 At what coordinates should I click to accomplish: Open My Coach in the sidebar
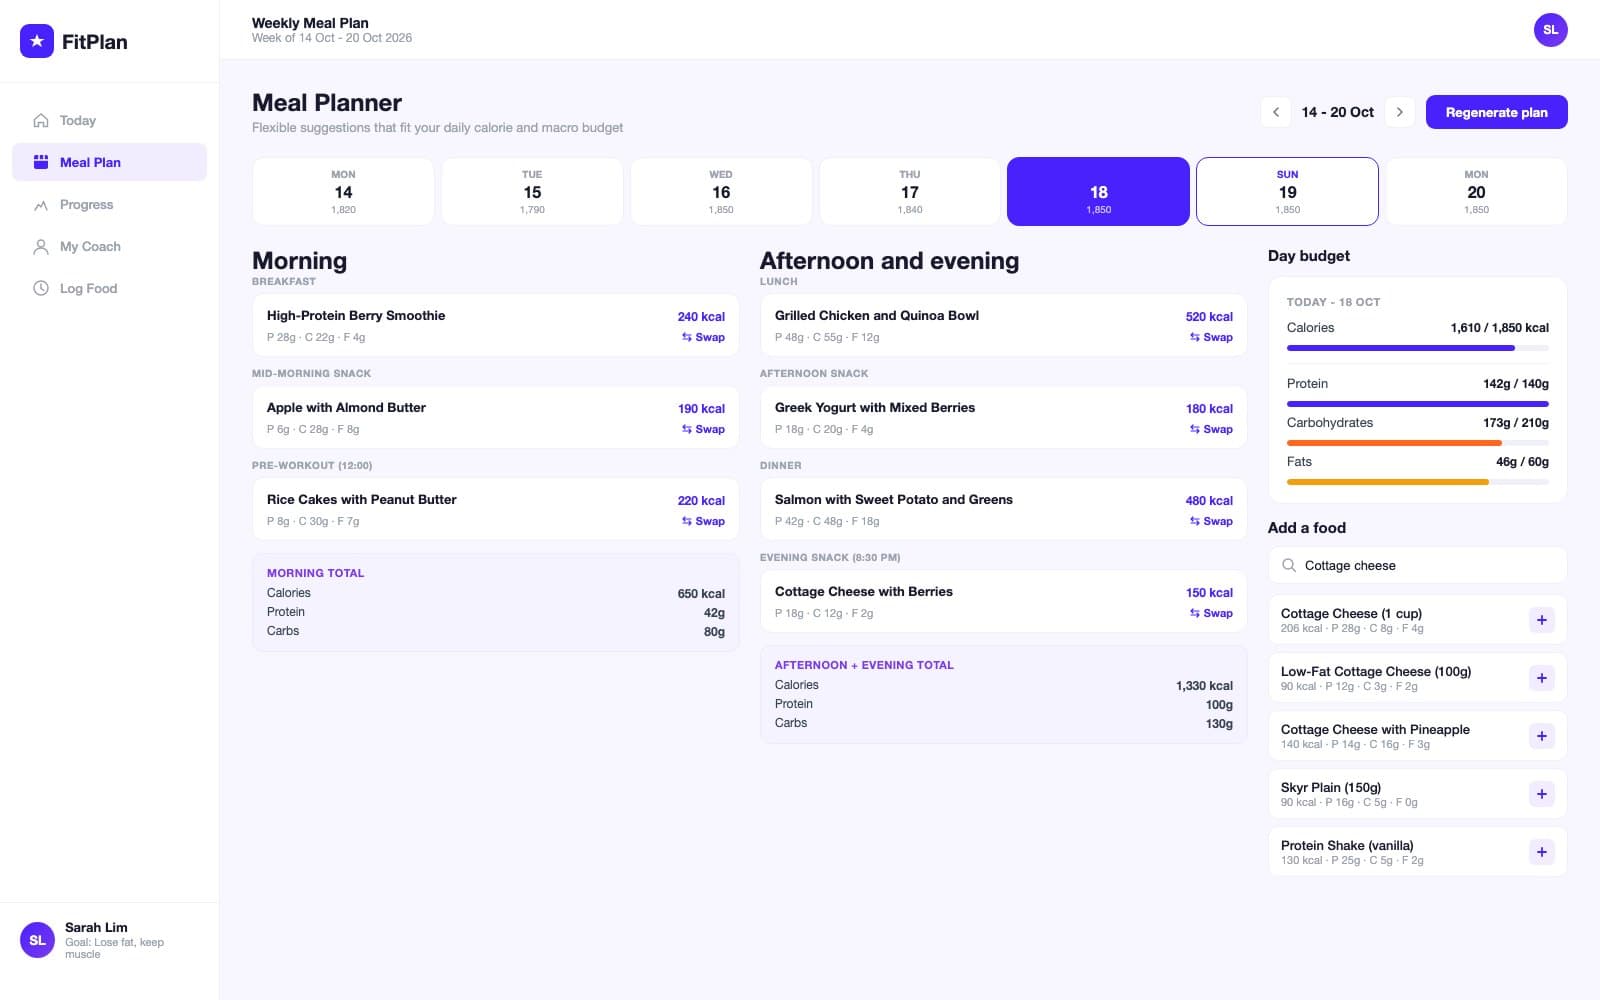(109, 246)
